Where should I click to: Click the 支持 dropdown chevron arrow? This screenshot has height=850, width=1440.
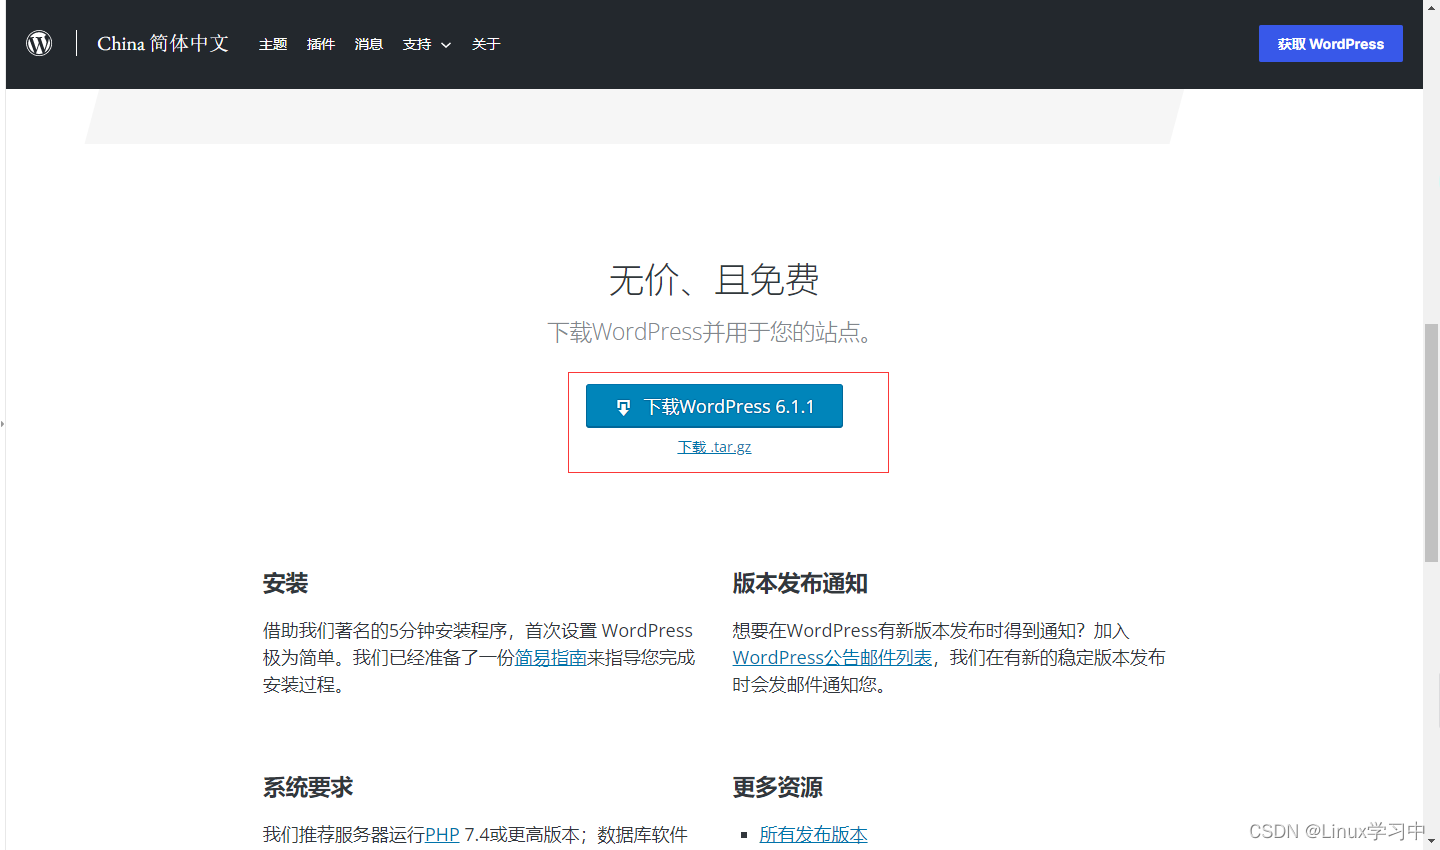[446, 45]
